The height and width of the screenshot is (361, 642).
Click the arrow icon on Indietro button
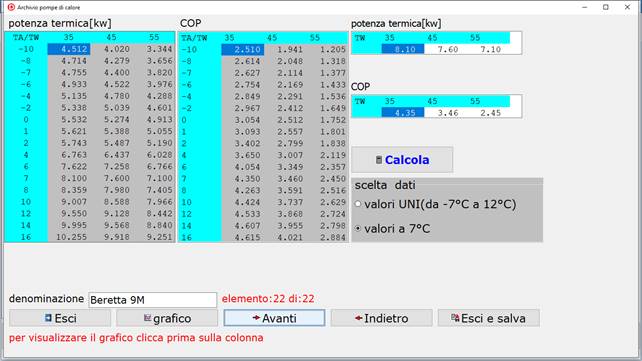(359, 318)
